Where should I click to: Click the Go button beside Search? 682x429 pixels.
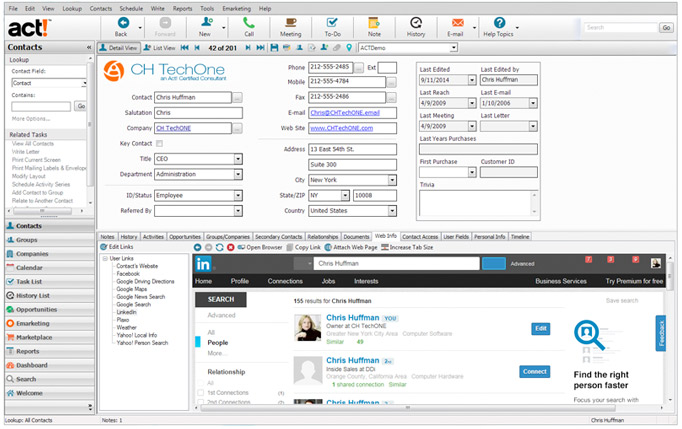tap(666, 27)
